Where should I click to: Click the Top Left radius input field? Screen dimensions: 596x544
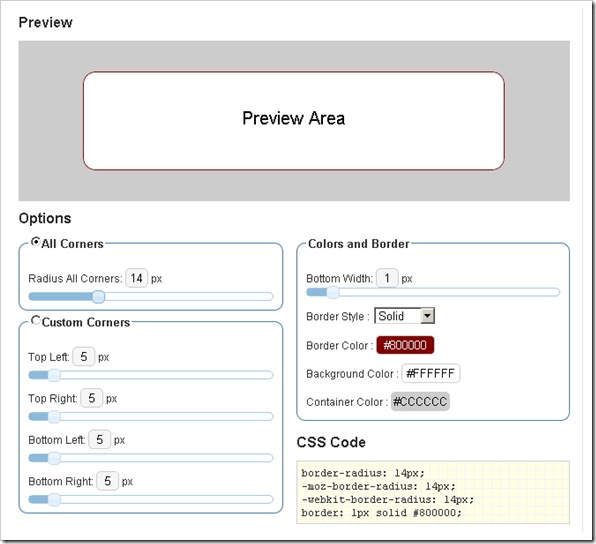[x=84, y=357]
